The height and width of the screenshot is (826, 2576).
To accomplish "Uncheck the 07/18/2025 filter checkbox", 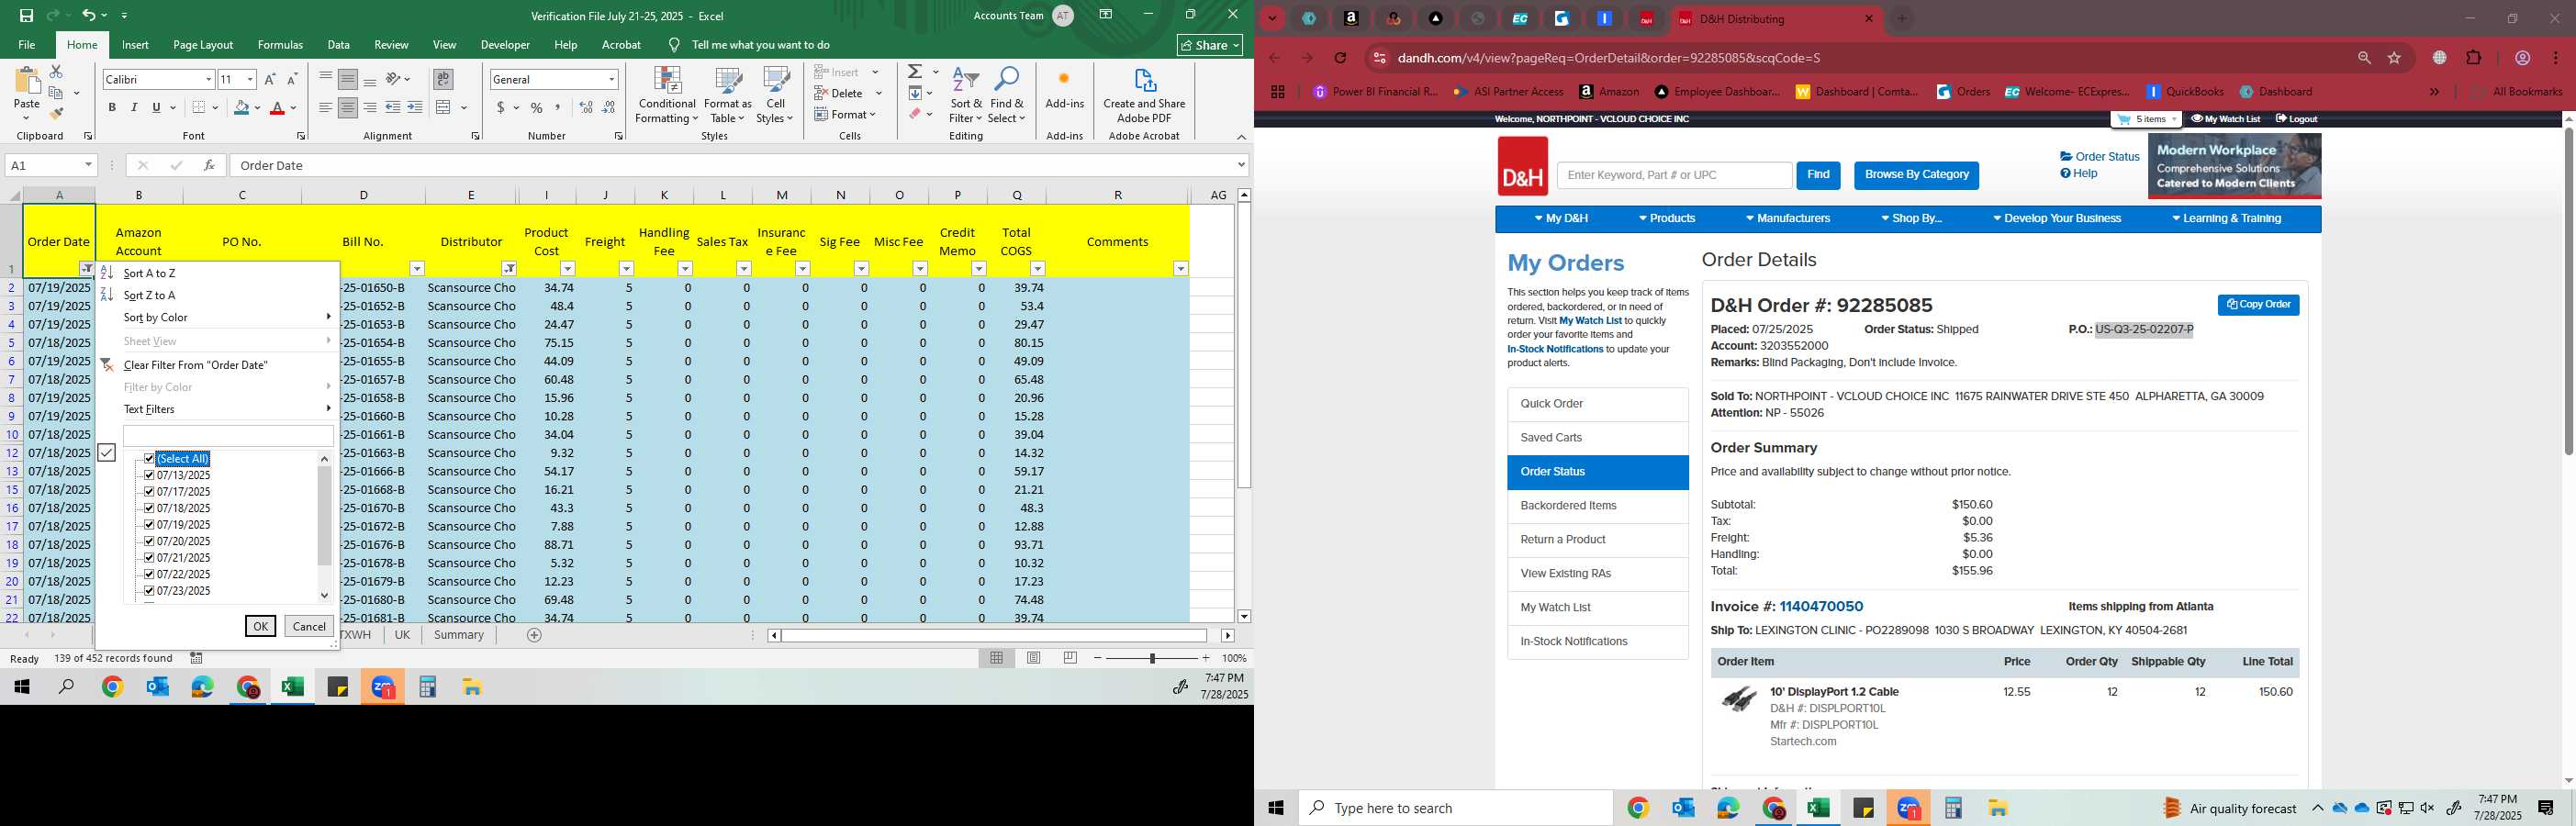I will pos(149,508).
